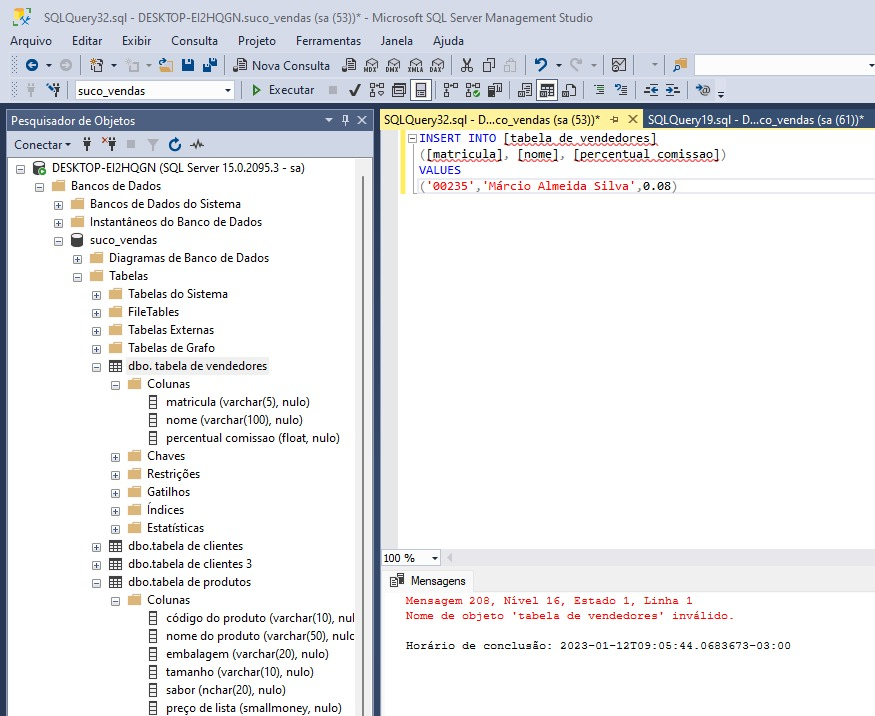Open a Database Engine Query icon
875x716 pixels.
[x=349, y=65]
